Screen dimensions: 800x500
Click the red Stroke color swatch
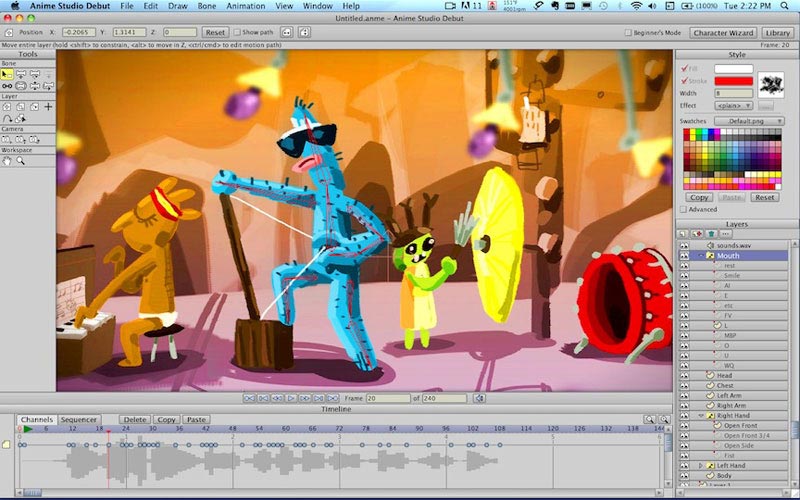[733, 81]
